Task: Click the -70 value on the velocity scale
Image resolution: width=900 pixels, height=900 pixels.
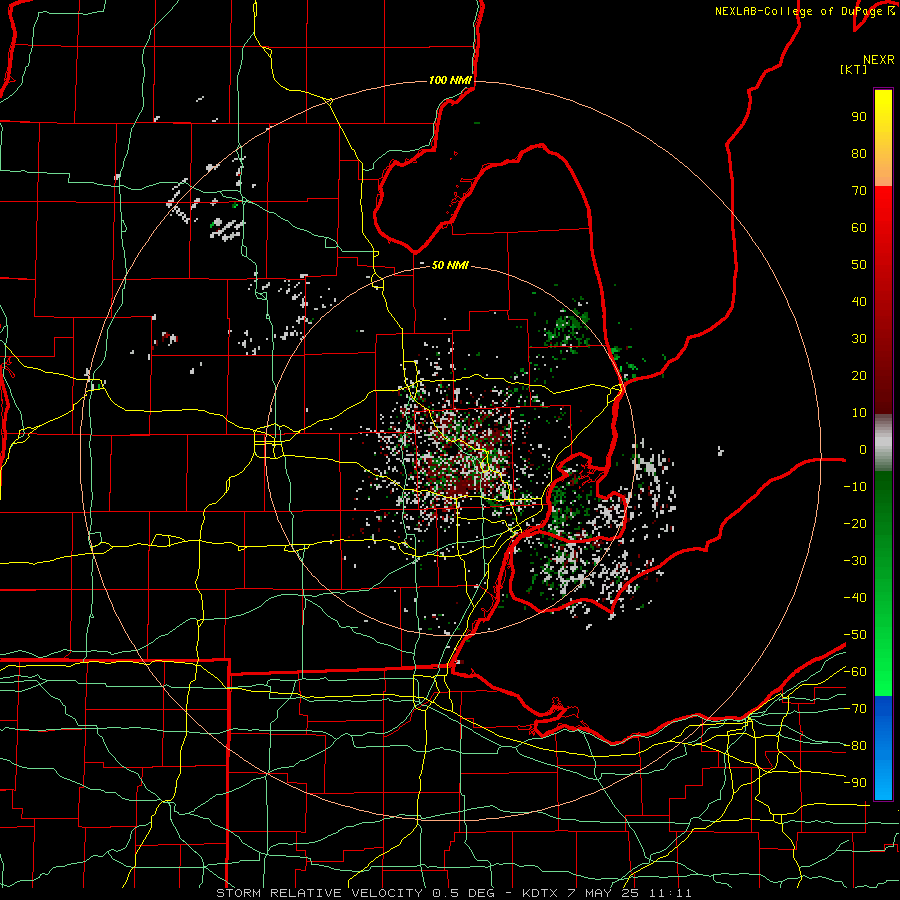Action: 855,709
